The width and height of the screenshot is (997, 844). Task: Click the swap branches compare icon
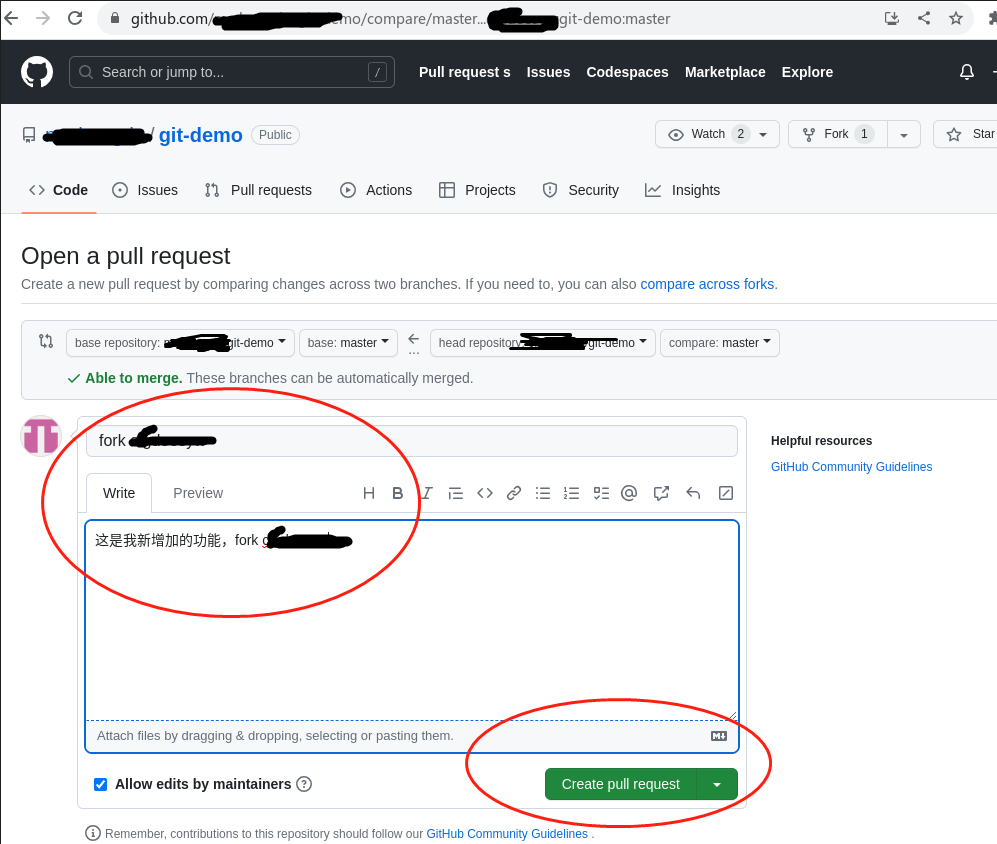pos(46,341)
